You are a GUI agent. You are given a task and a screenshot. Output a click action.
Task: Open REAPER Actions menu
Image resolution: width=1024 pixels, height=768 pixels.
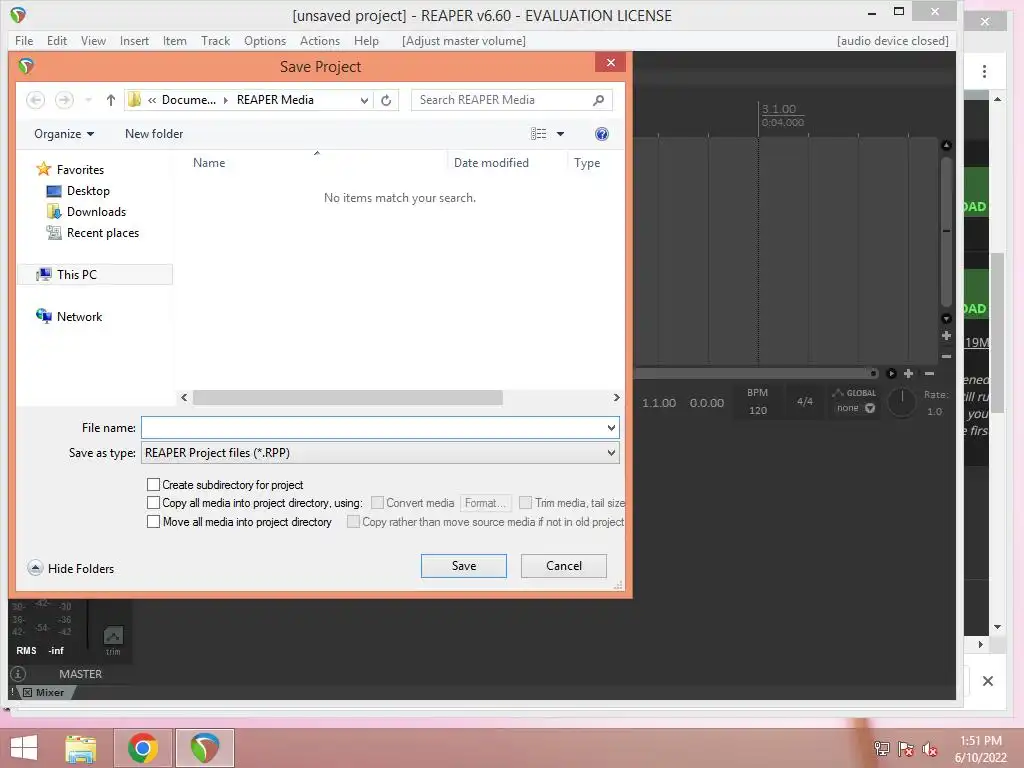pyautogui.click(x=319, y=40)
